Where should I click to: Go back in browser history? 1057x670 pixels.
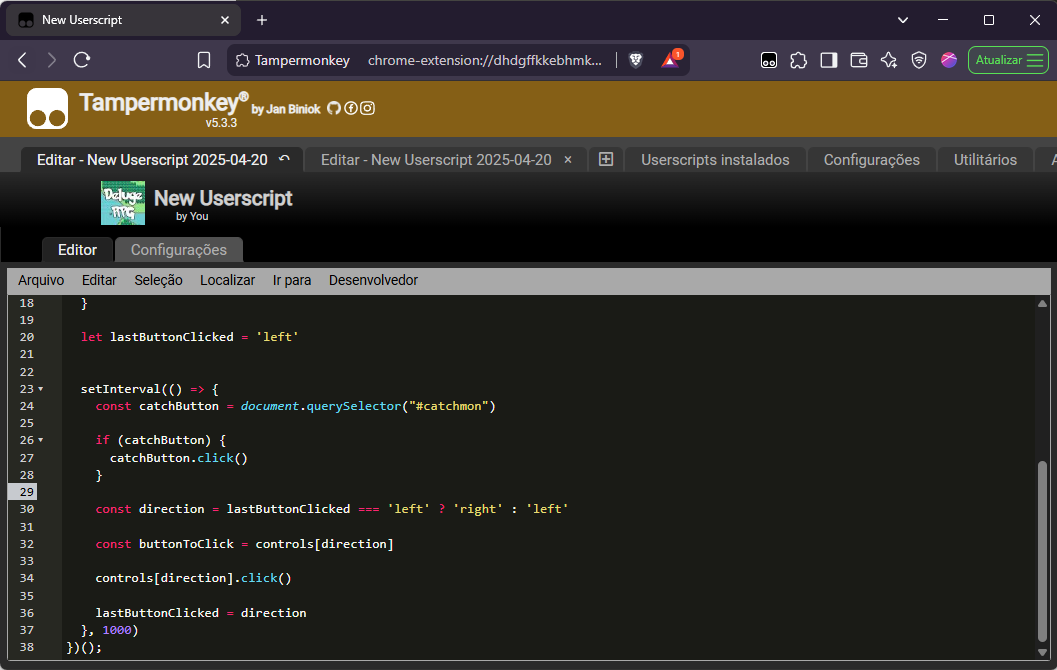click(x=22, y=60)
